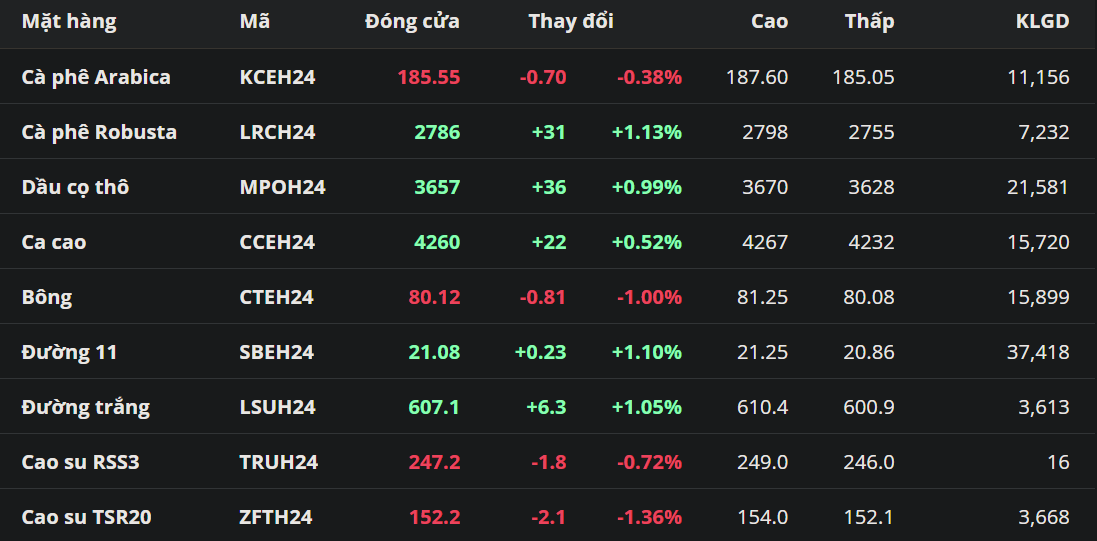This screenshot has height=541, width=1097.
Task: Click the SBEH24 contract code
Action: click(x=276, y=352)
